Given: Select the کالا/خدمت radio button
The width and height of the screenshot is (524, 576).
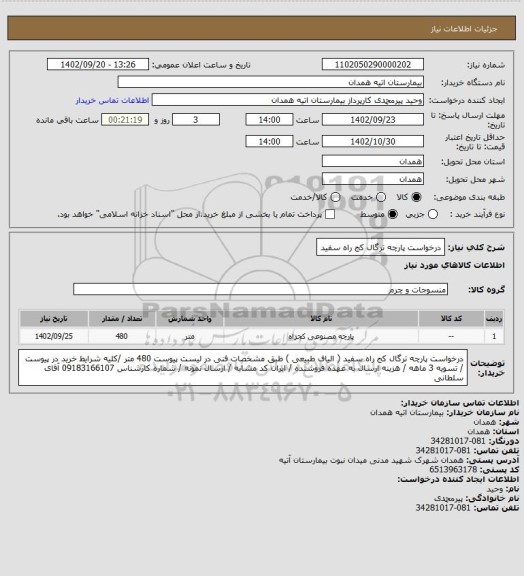Looking at the screenshot, I should click(x=335, y=197).
